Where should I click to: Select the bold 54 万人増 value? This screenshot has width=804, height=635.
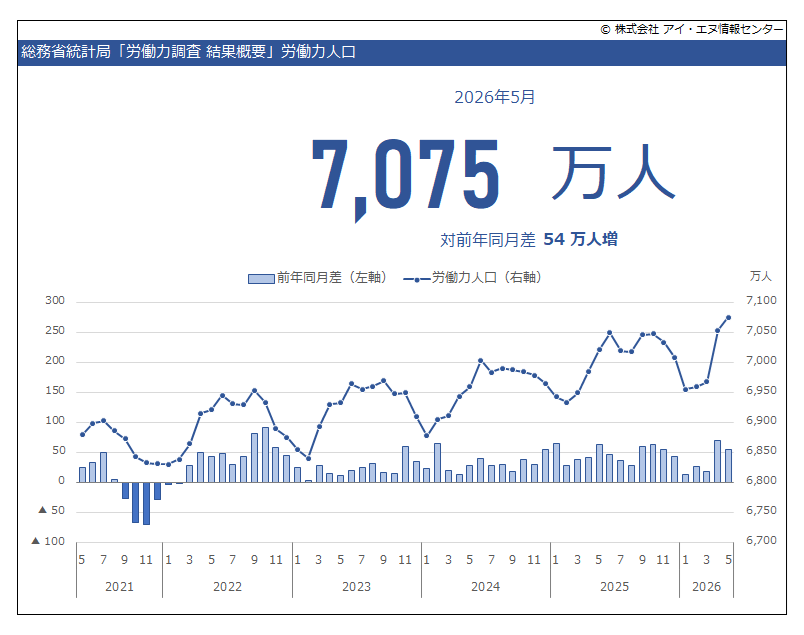click(x=580, y=239)
